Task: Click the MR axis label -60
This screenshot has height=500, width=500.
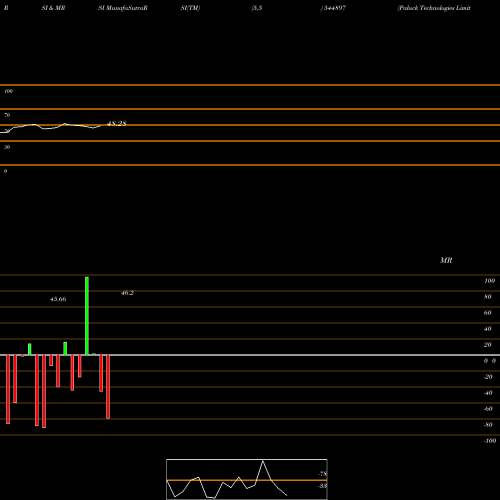Action: point(488,409)
